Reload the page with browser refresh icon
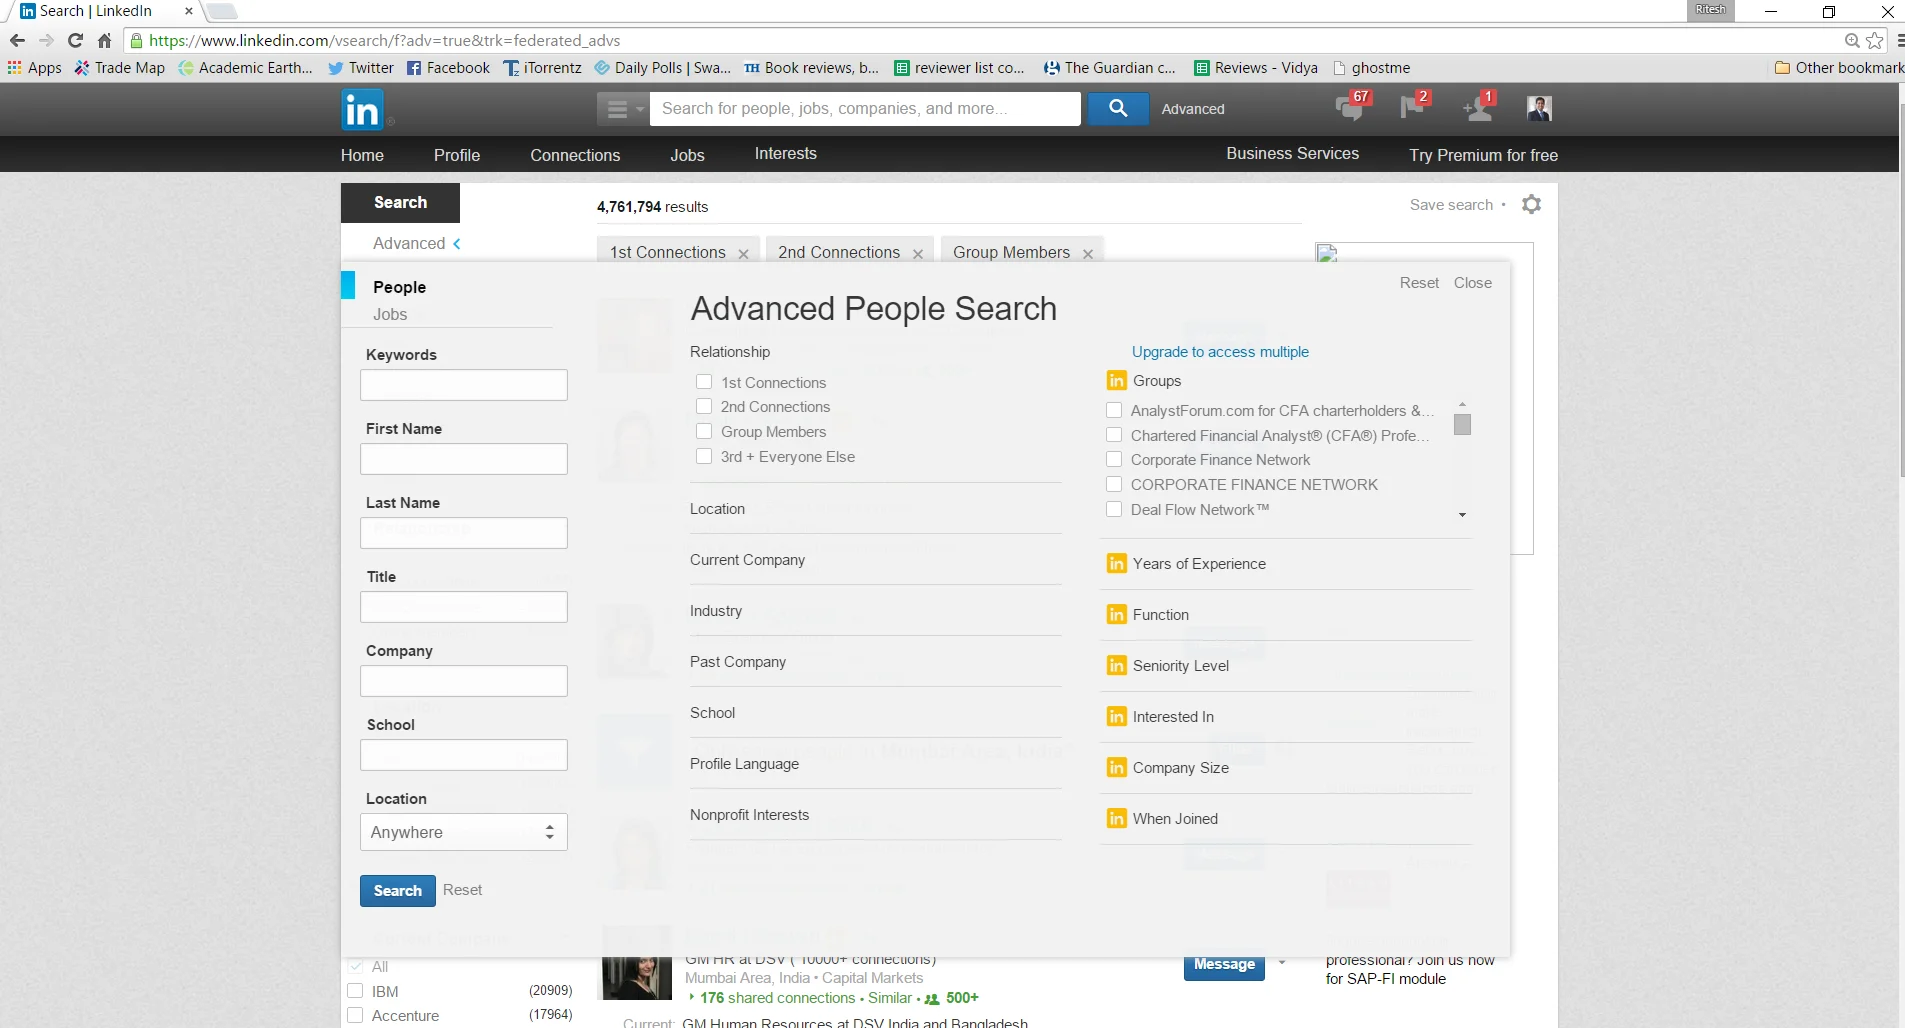The image size is (1905, 1028). point(75,41)
